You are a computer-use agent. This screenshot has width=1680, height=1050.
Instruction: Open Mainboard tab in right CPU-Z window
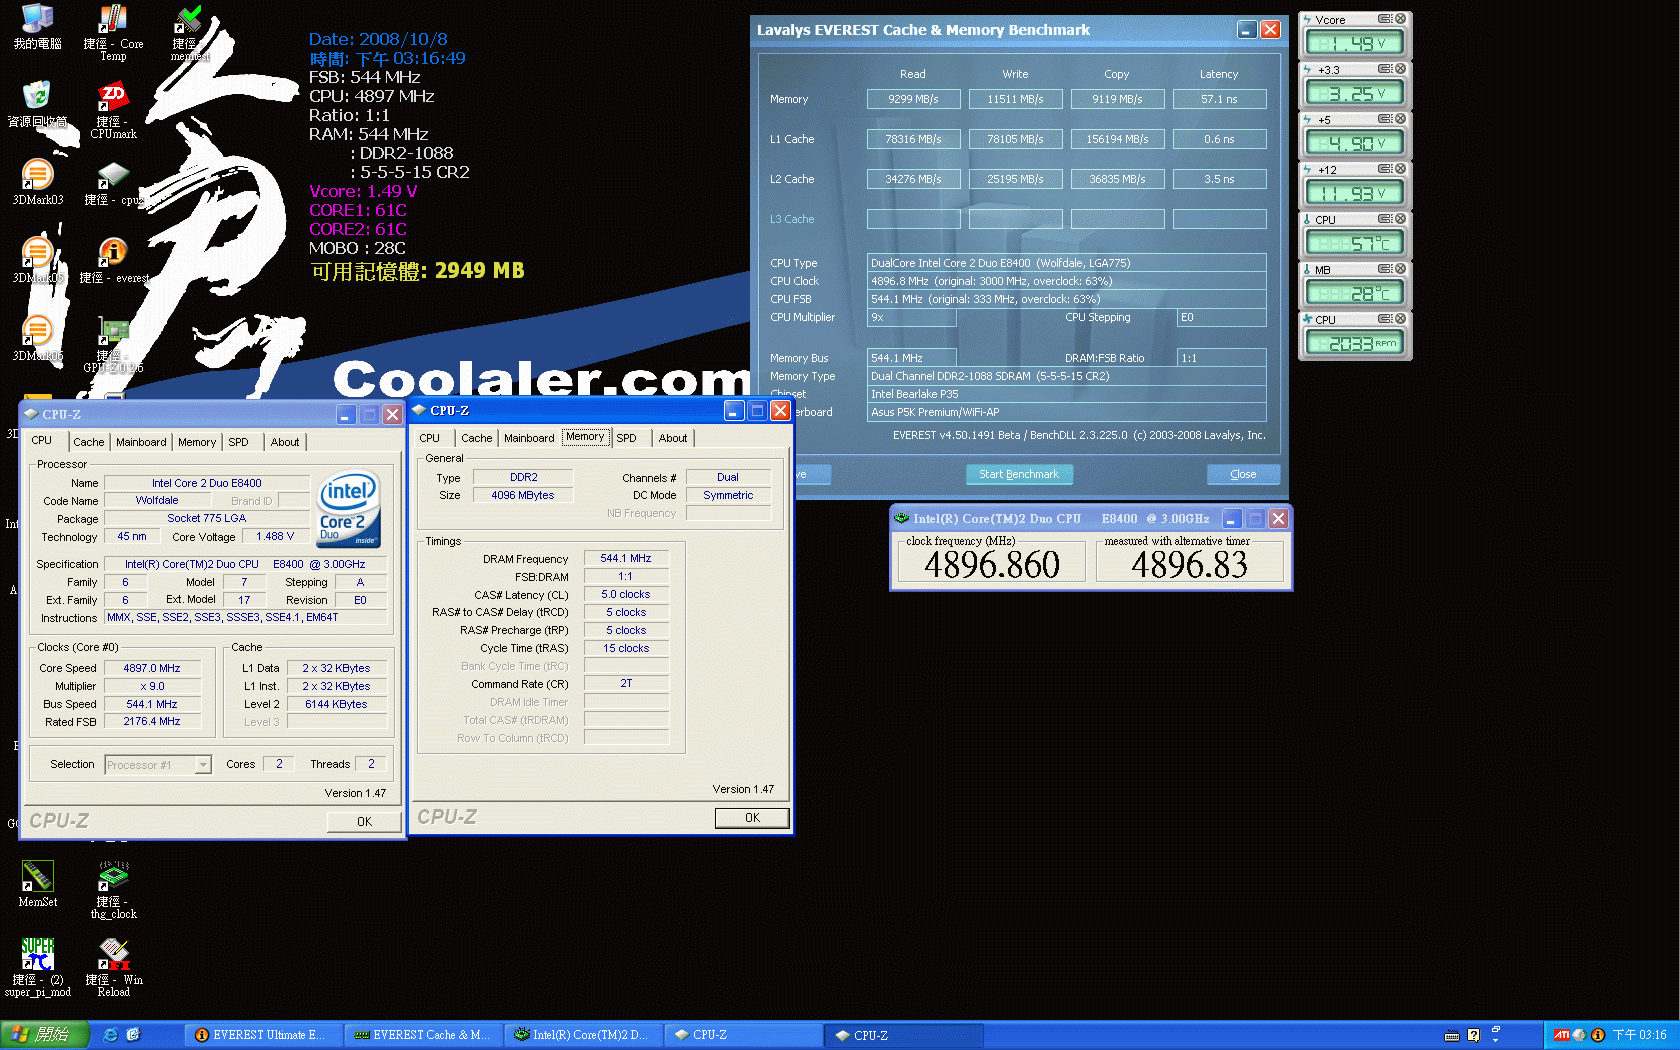coord(529,438)
